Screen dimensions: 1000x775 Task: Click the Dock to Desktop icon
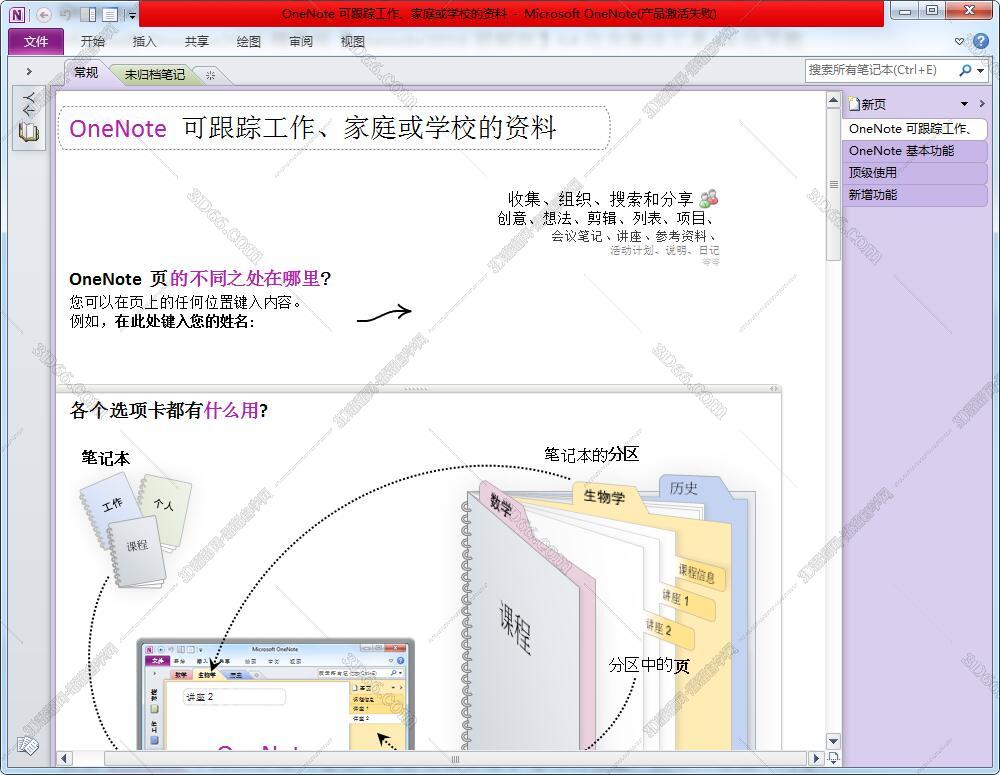pos(89,14)
